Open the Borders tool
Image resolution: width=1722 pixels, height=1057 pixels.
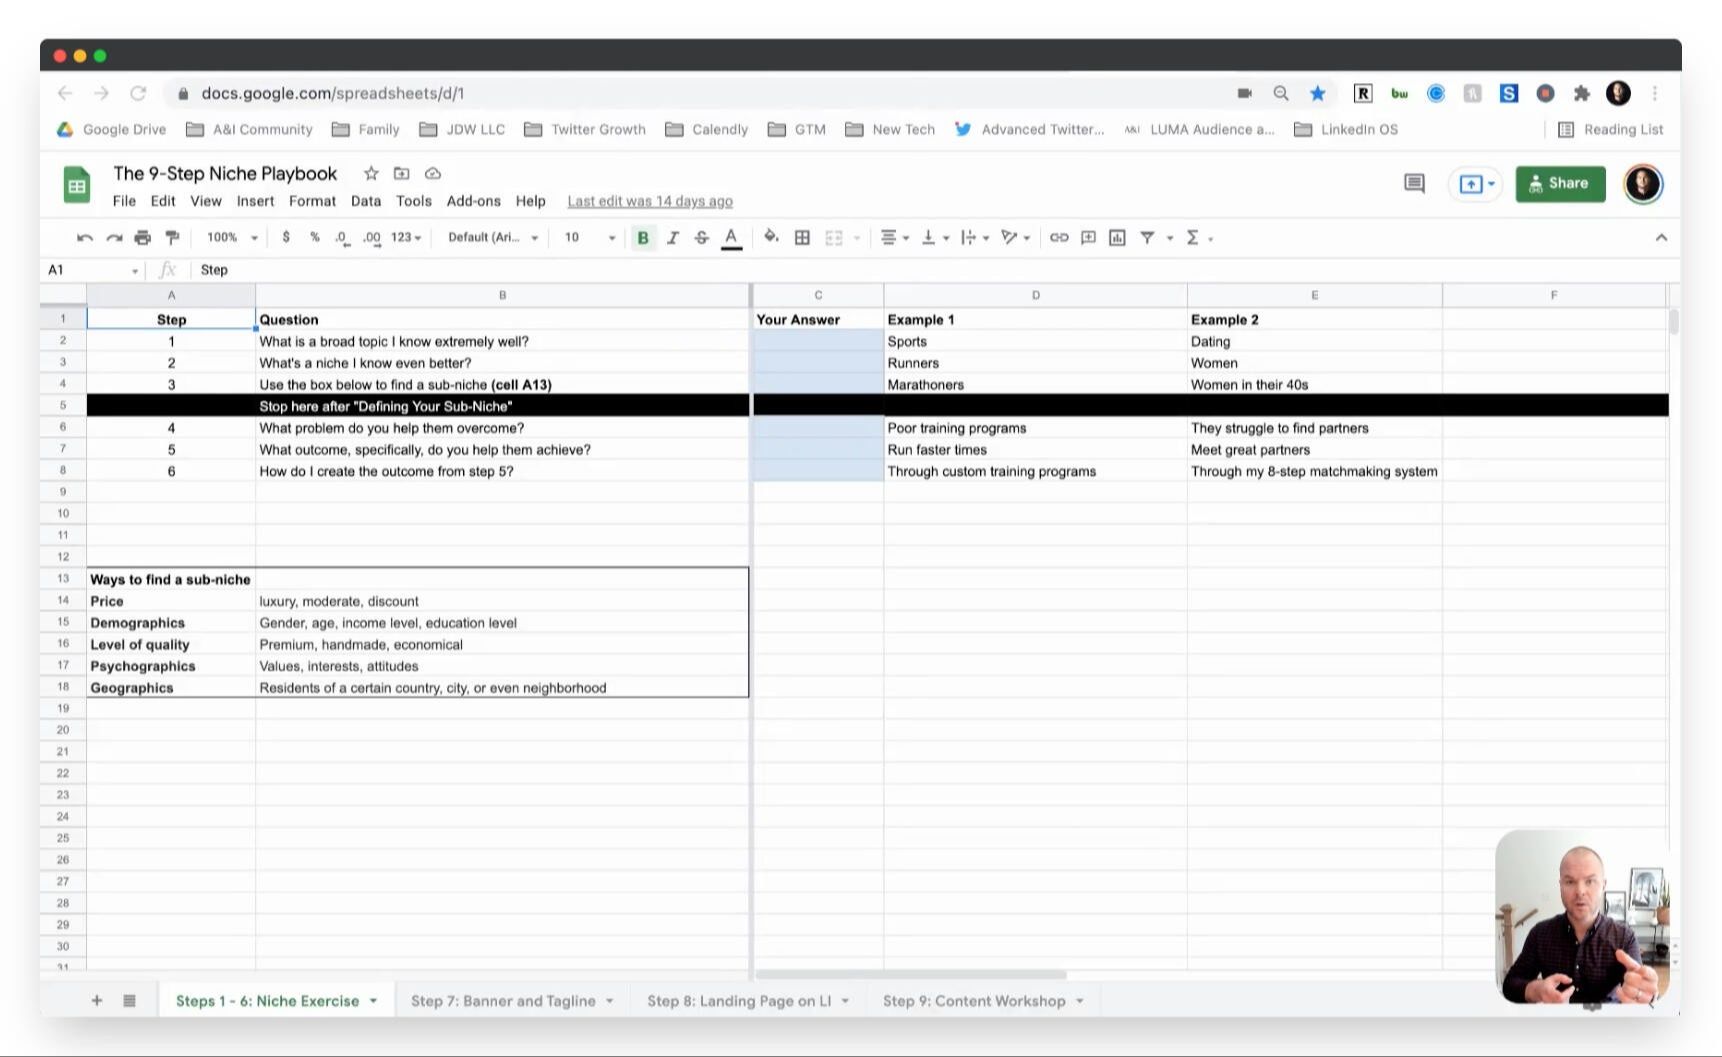802,238
